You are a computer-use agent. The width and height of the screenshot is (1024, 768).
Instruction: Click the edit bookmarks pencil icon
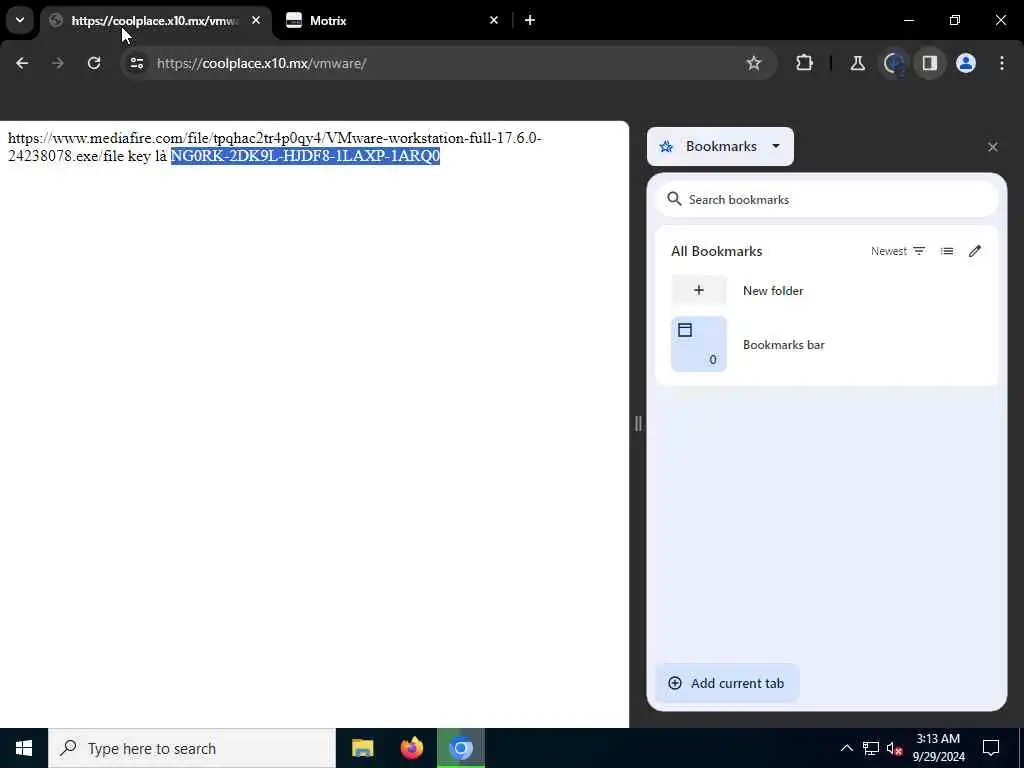tap(975, 251)
